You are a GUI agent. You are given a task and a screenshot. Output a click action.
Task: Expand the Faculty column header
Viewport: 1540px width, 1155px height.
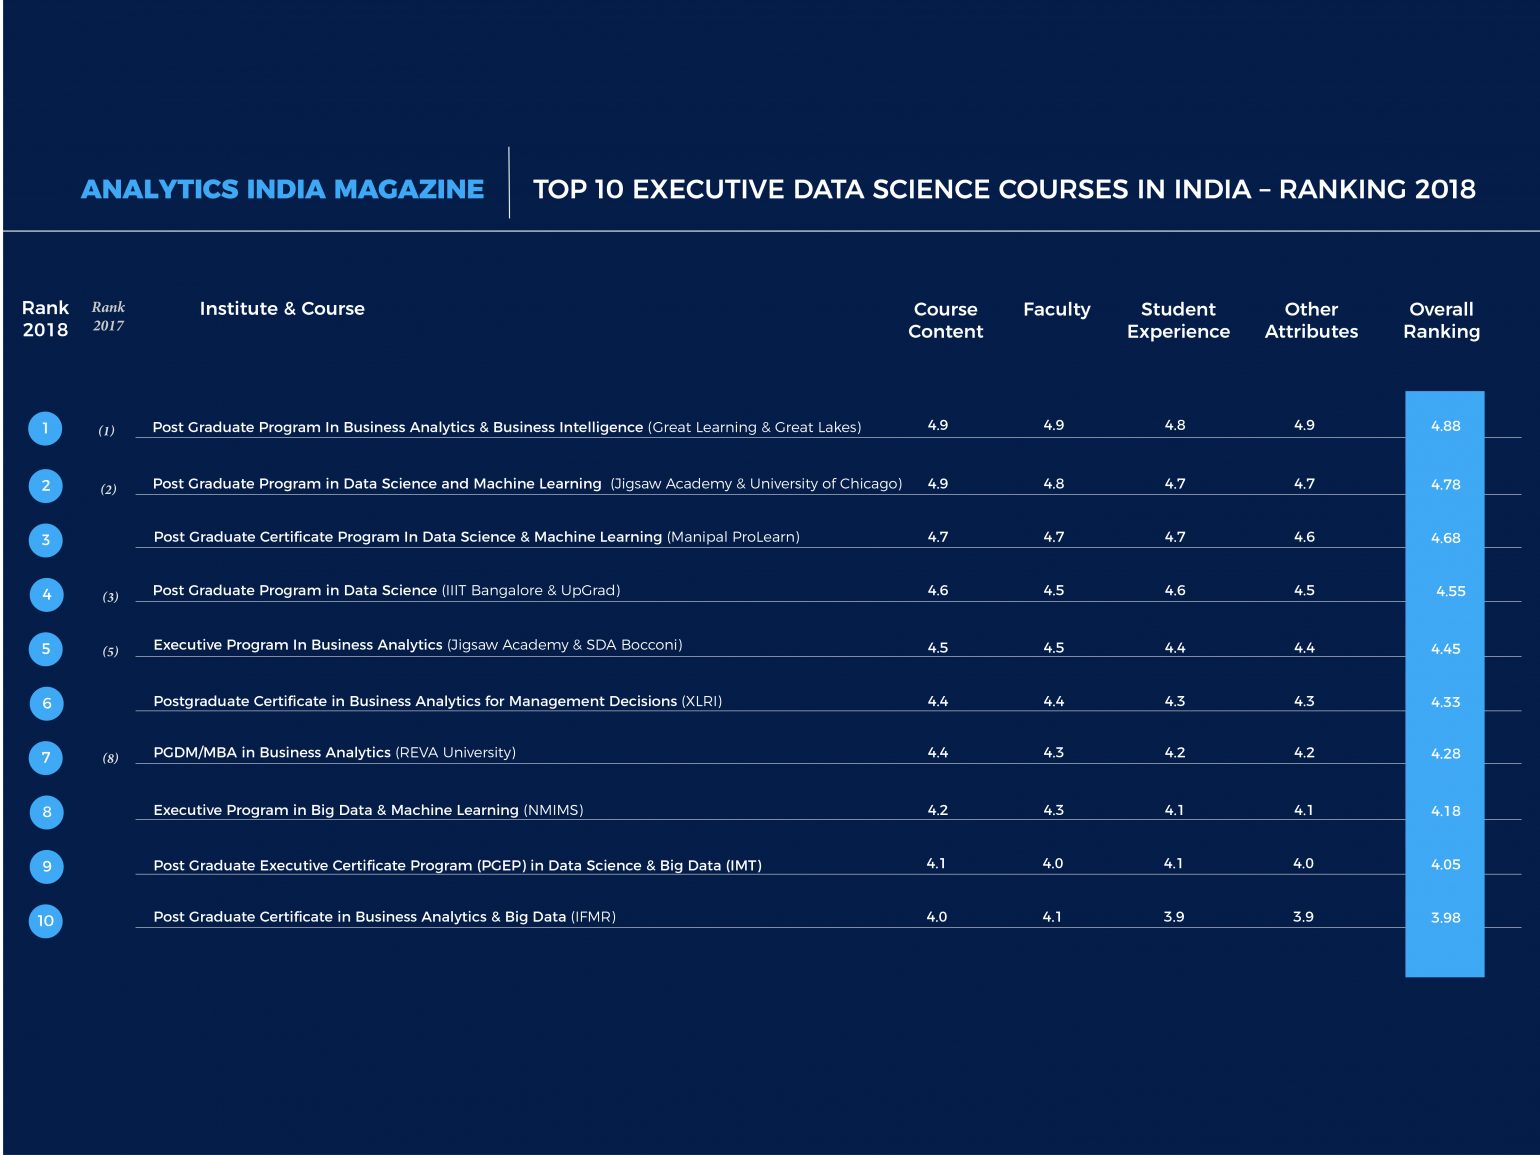coord(1057,309)
